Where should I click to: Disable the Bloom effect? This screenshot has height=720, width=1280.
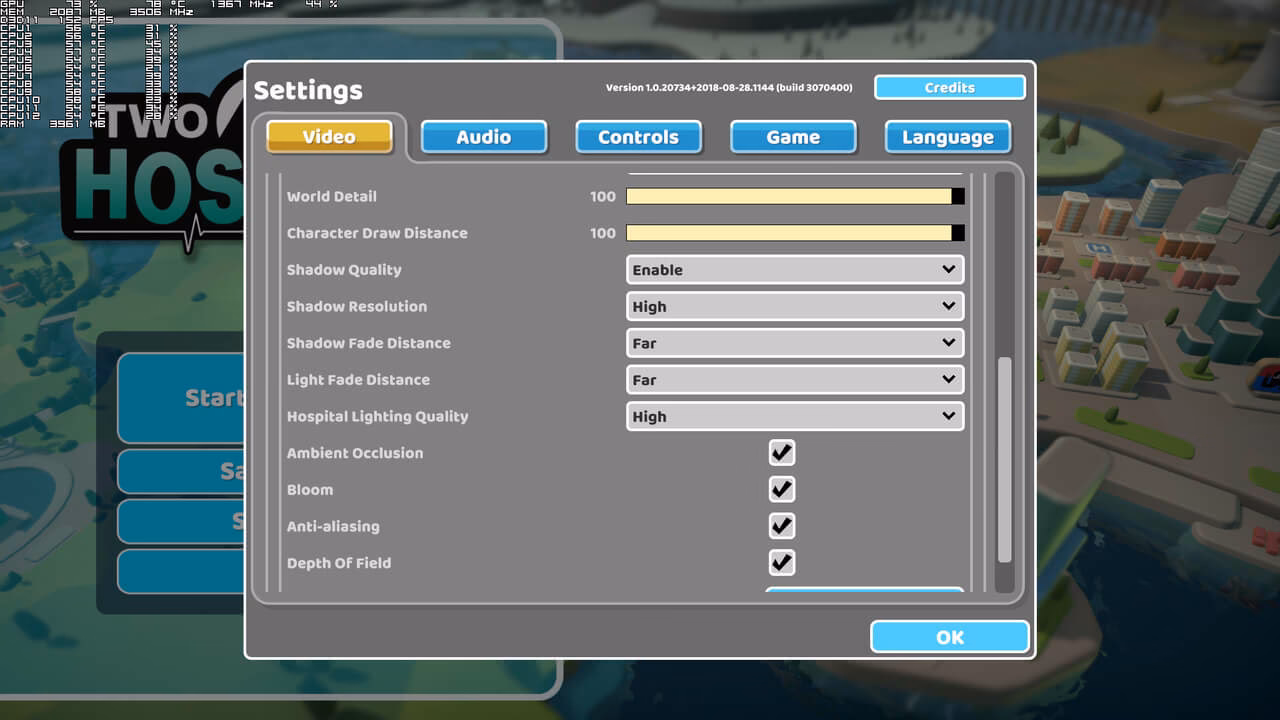(x=781, y=489)
